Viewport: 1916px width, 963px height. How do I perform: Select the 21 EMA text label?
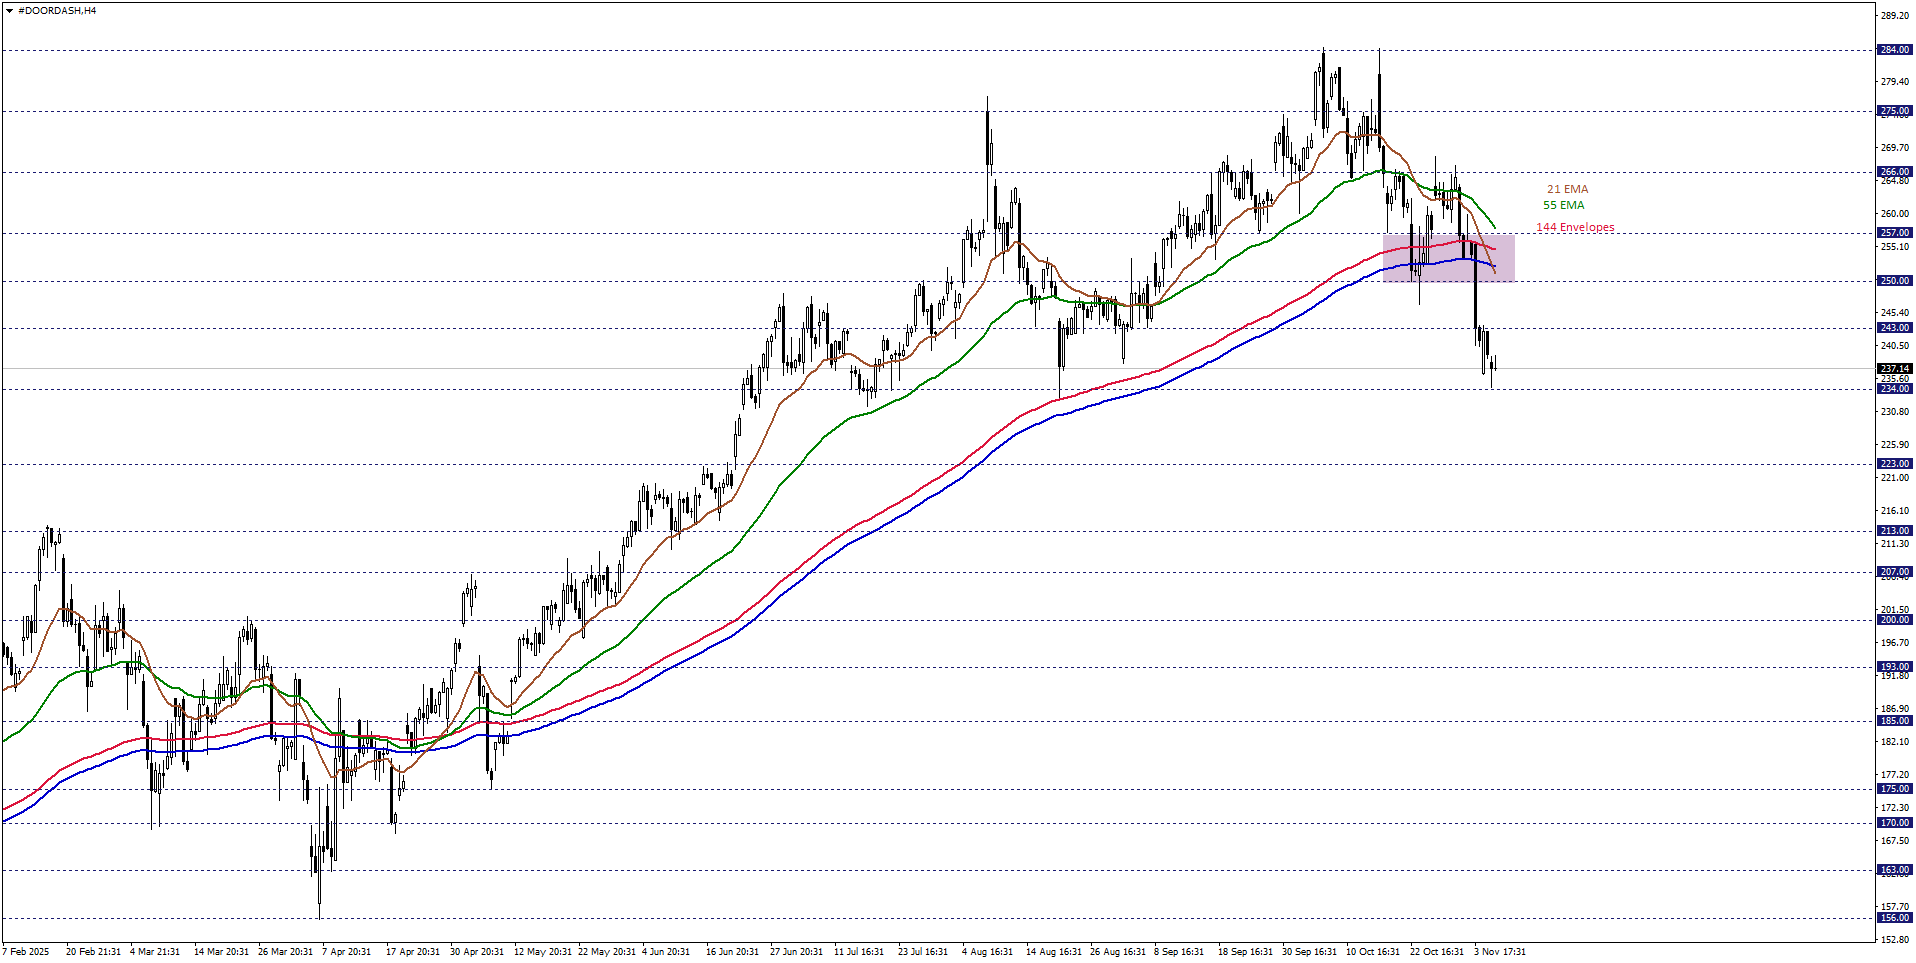tap(1567, 189)
